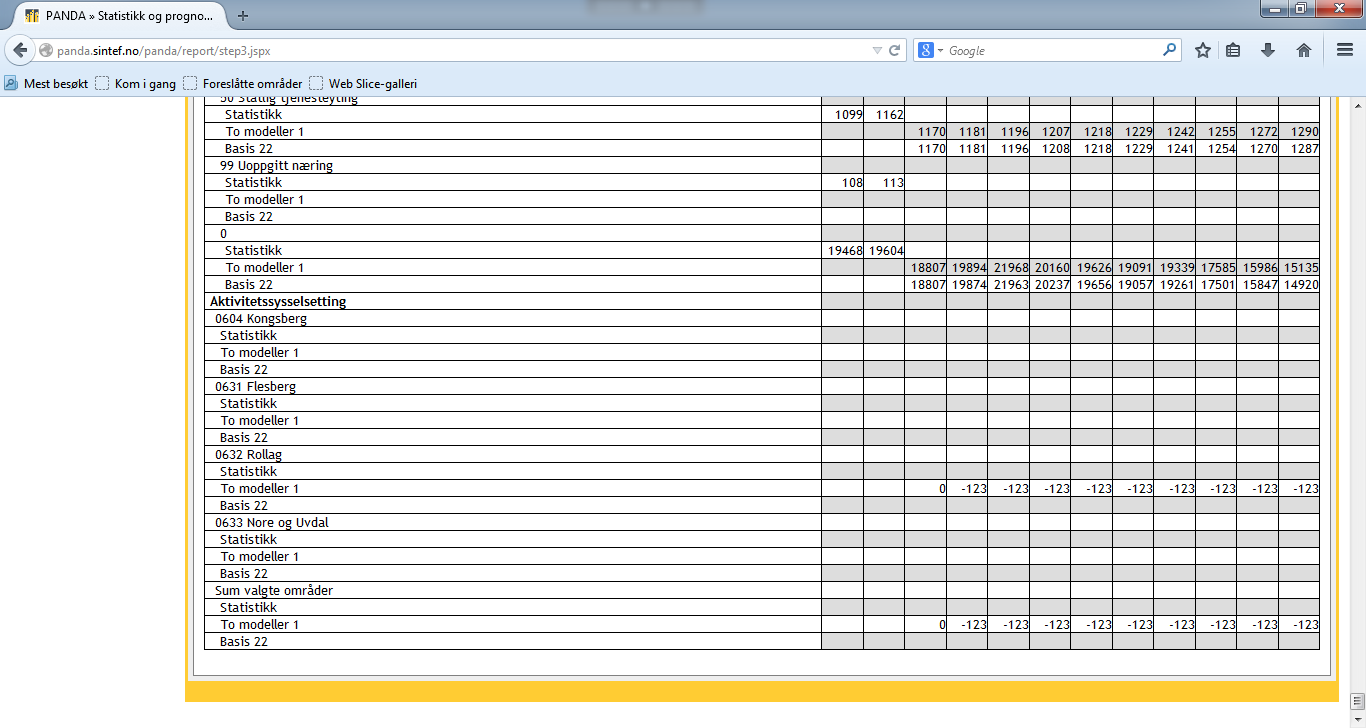Viewport: 1366px width, 728px height.
Task: Select the 0604 Kongsberg row label
Action: pyautogui.click(x=261, y=318)
